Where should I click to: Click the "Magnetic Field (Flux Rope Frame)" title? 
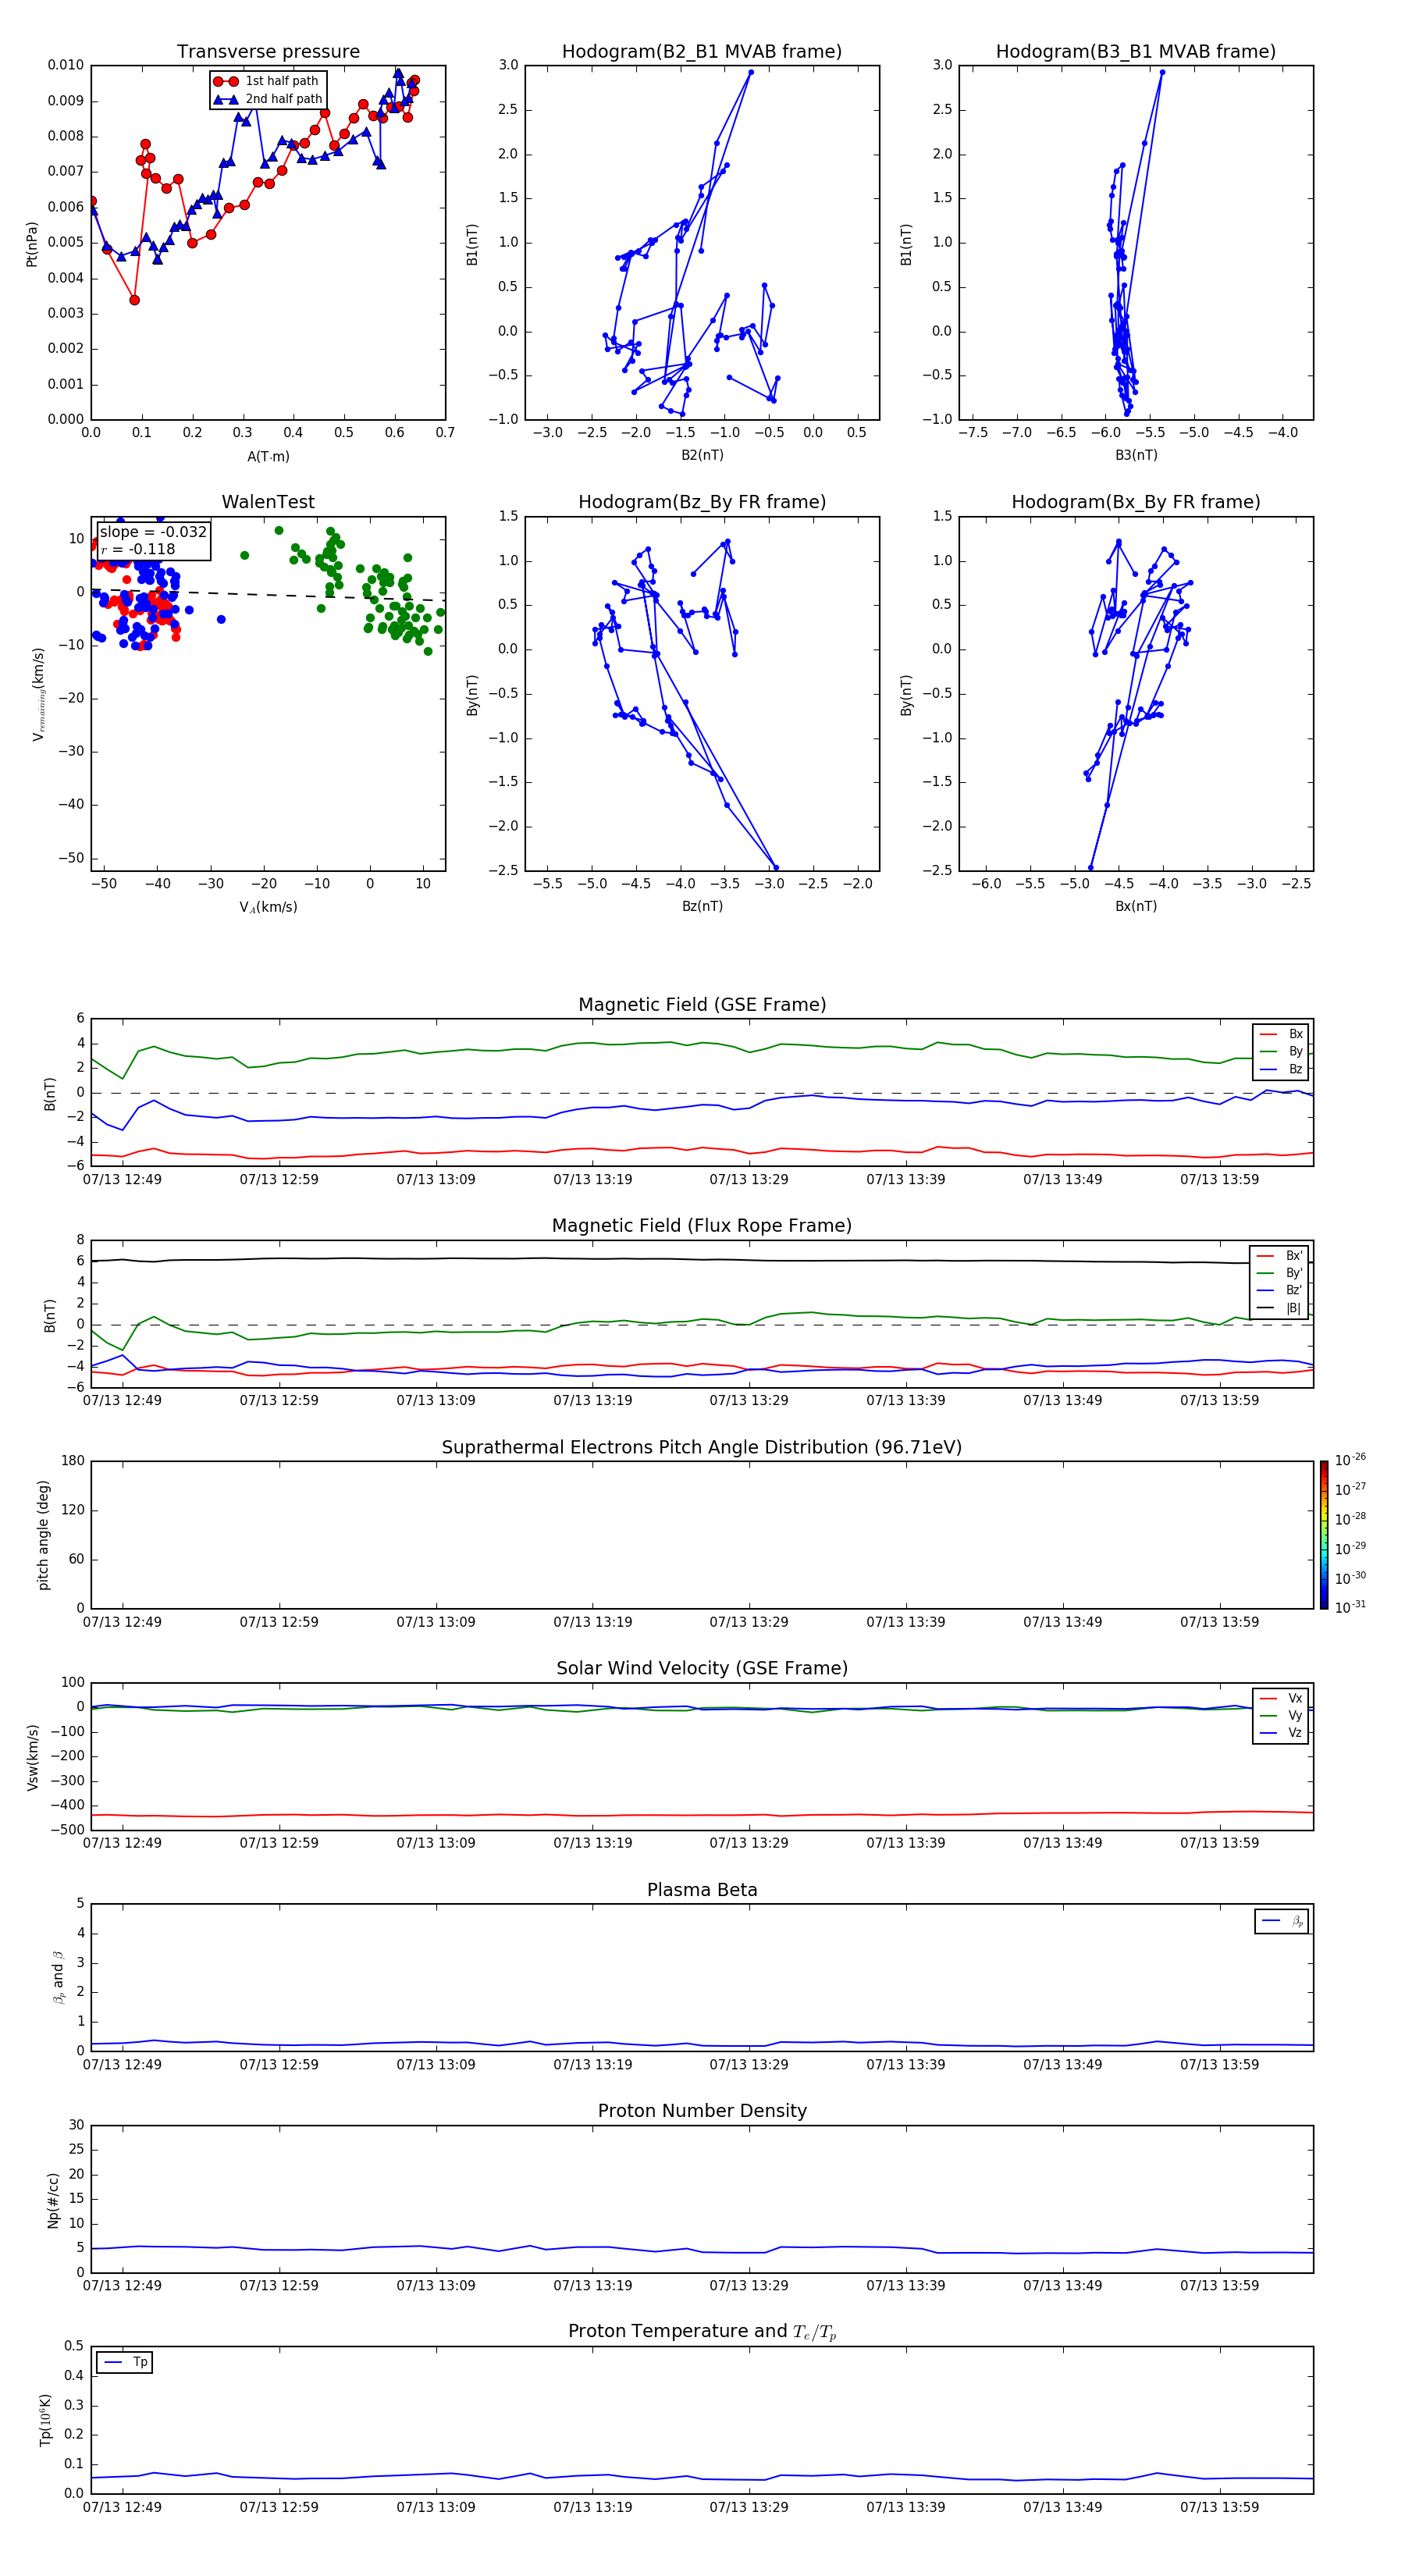702,1226
